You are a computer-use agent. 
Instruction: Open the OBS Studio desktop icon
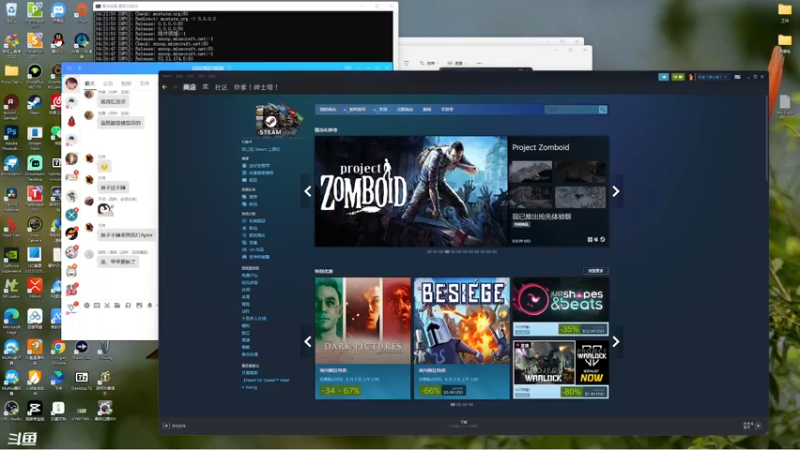coord(11,411)
